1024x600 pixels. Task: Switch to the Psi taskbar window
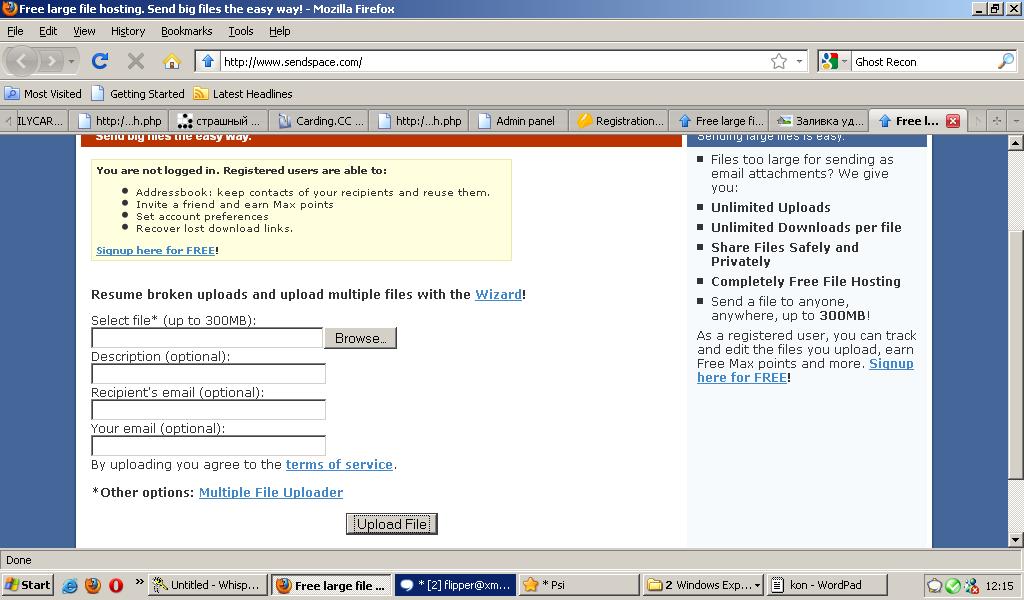click(579, 585)
